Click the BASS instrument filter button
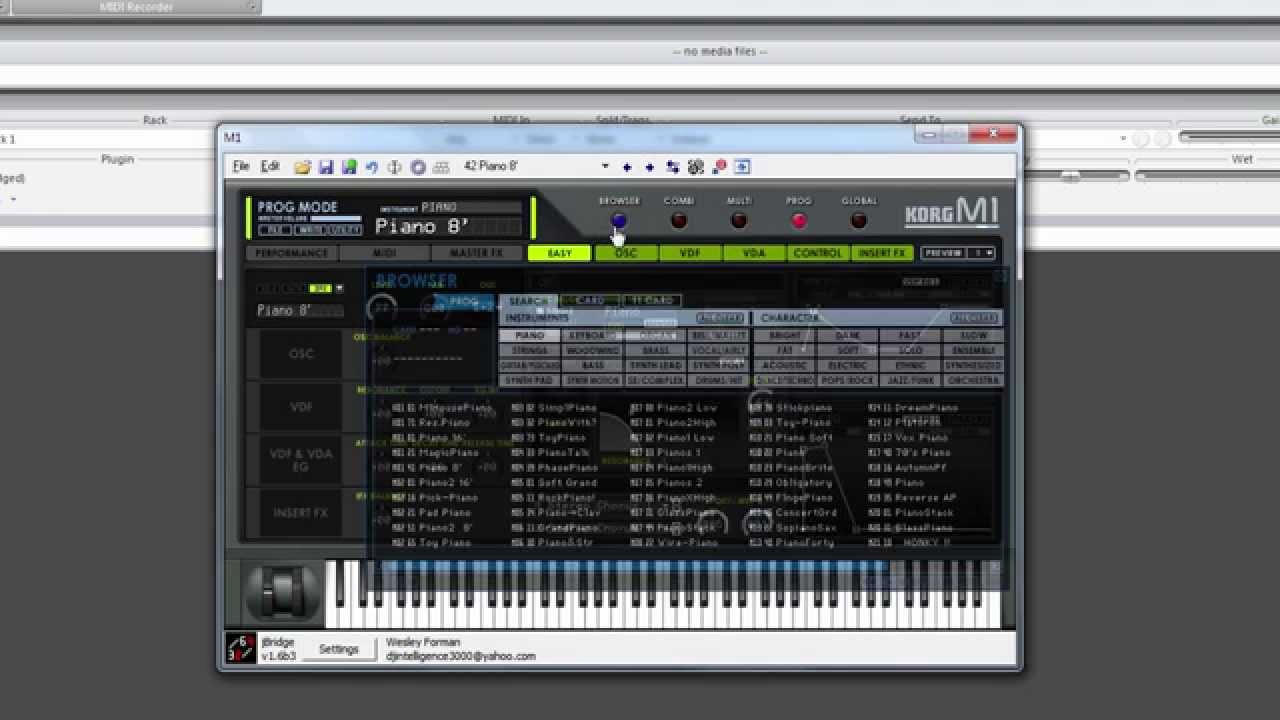The image size is (1280, 720). tap(593, 366)
